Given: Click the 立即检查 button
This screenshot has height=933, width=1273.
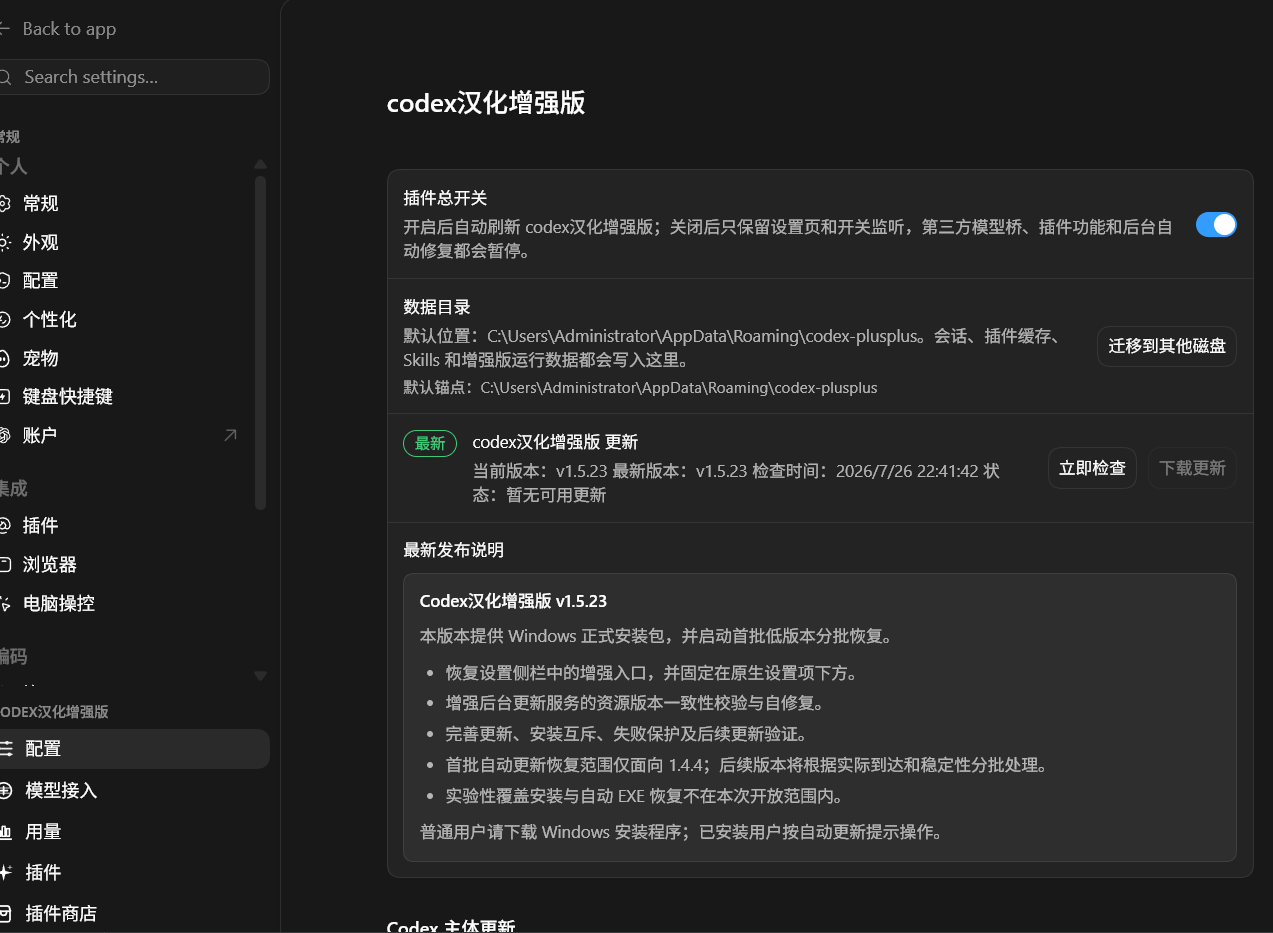Looking at the screenshot, I should pyautogui.click(x=1092, y=468).
